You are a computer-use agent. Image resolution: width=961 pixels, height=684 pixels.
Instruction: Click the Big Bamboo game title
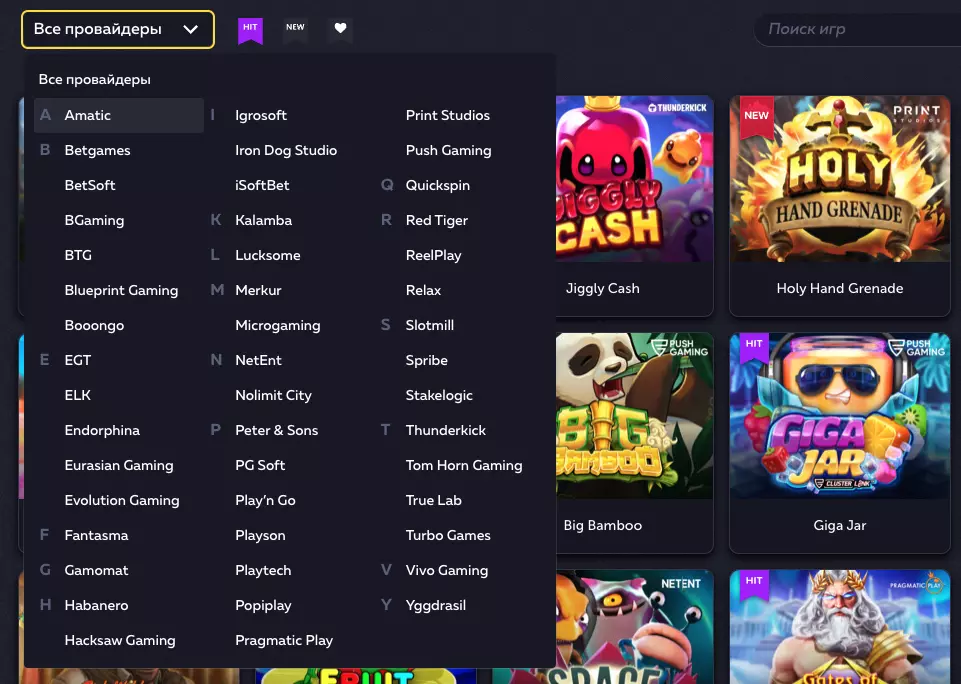pos(602,525)
